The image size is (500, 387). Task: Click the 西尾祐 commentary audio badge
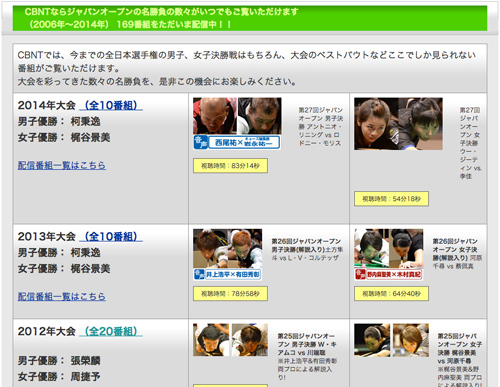point(237,143)
